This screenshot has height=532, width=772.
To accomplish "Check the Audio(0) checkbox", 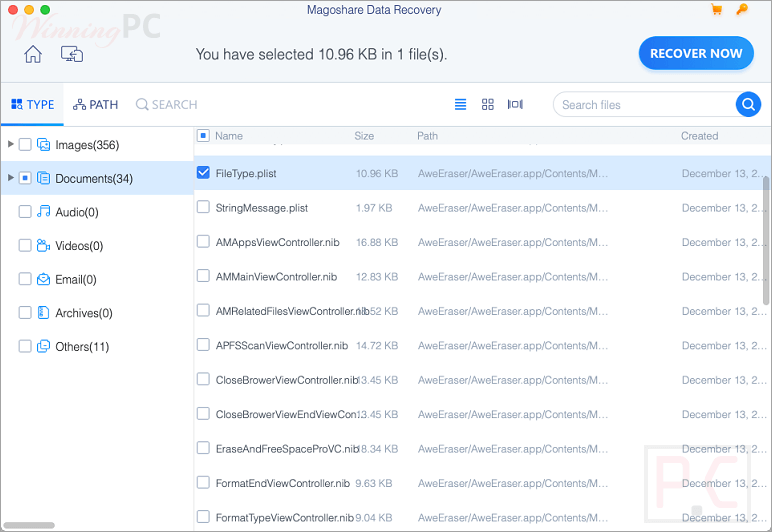I will click(25, 212).
